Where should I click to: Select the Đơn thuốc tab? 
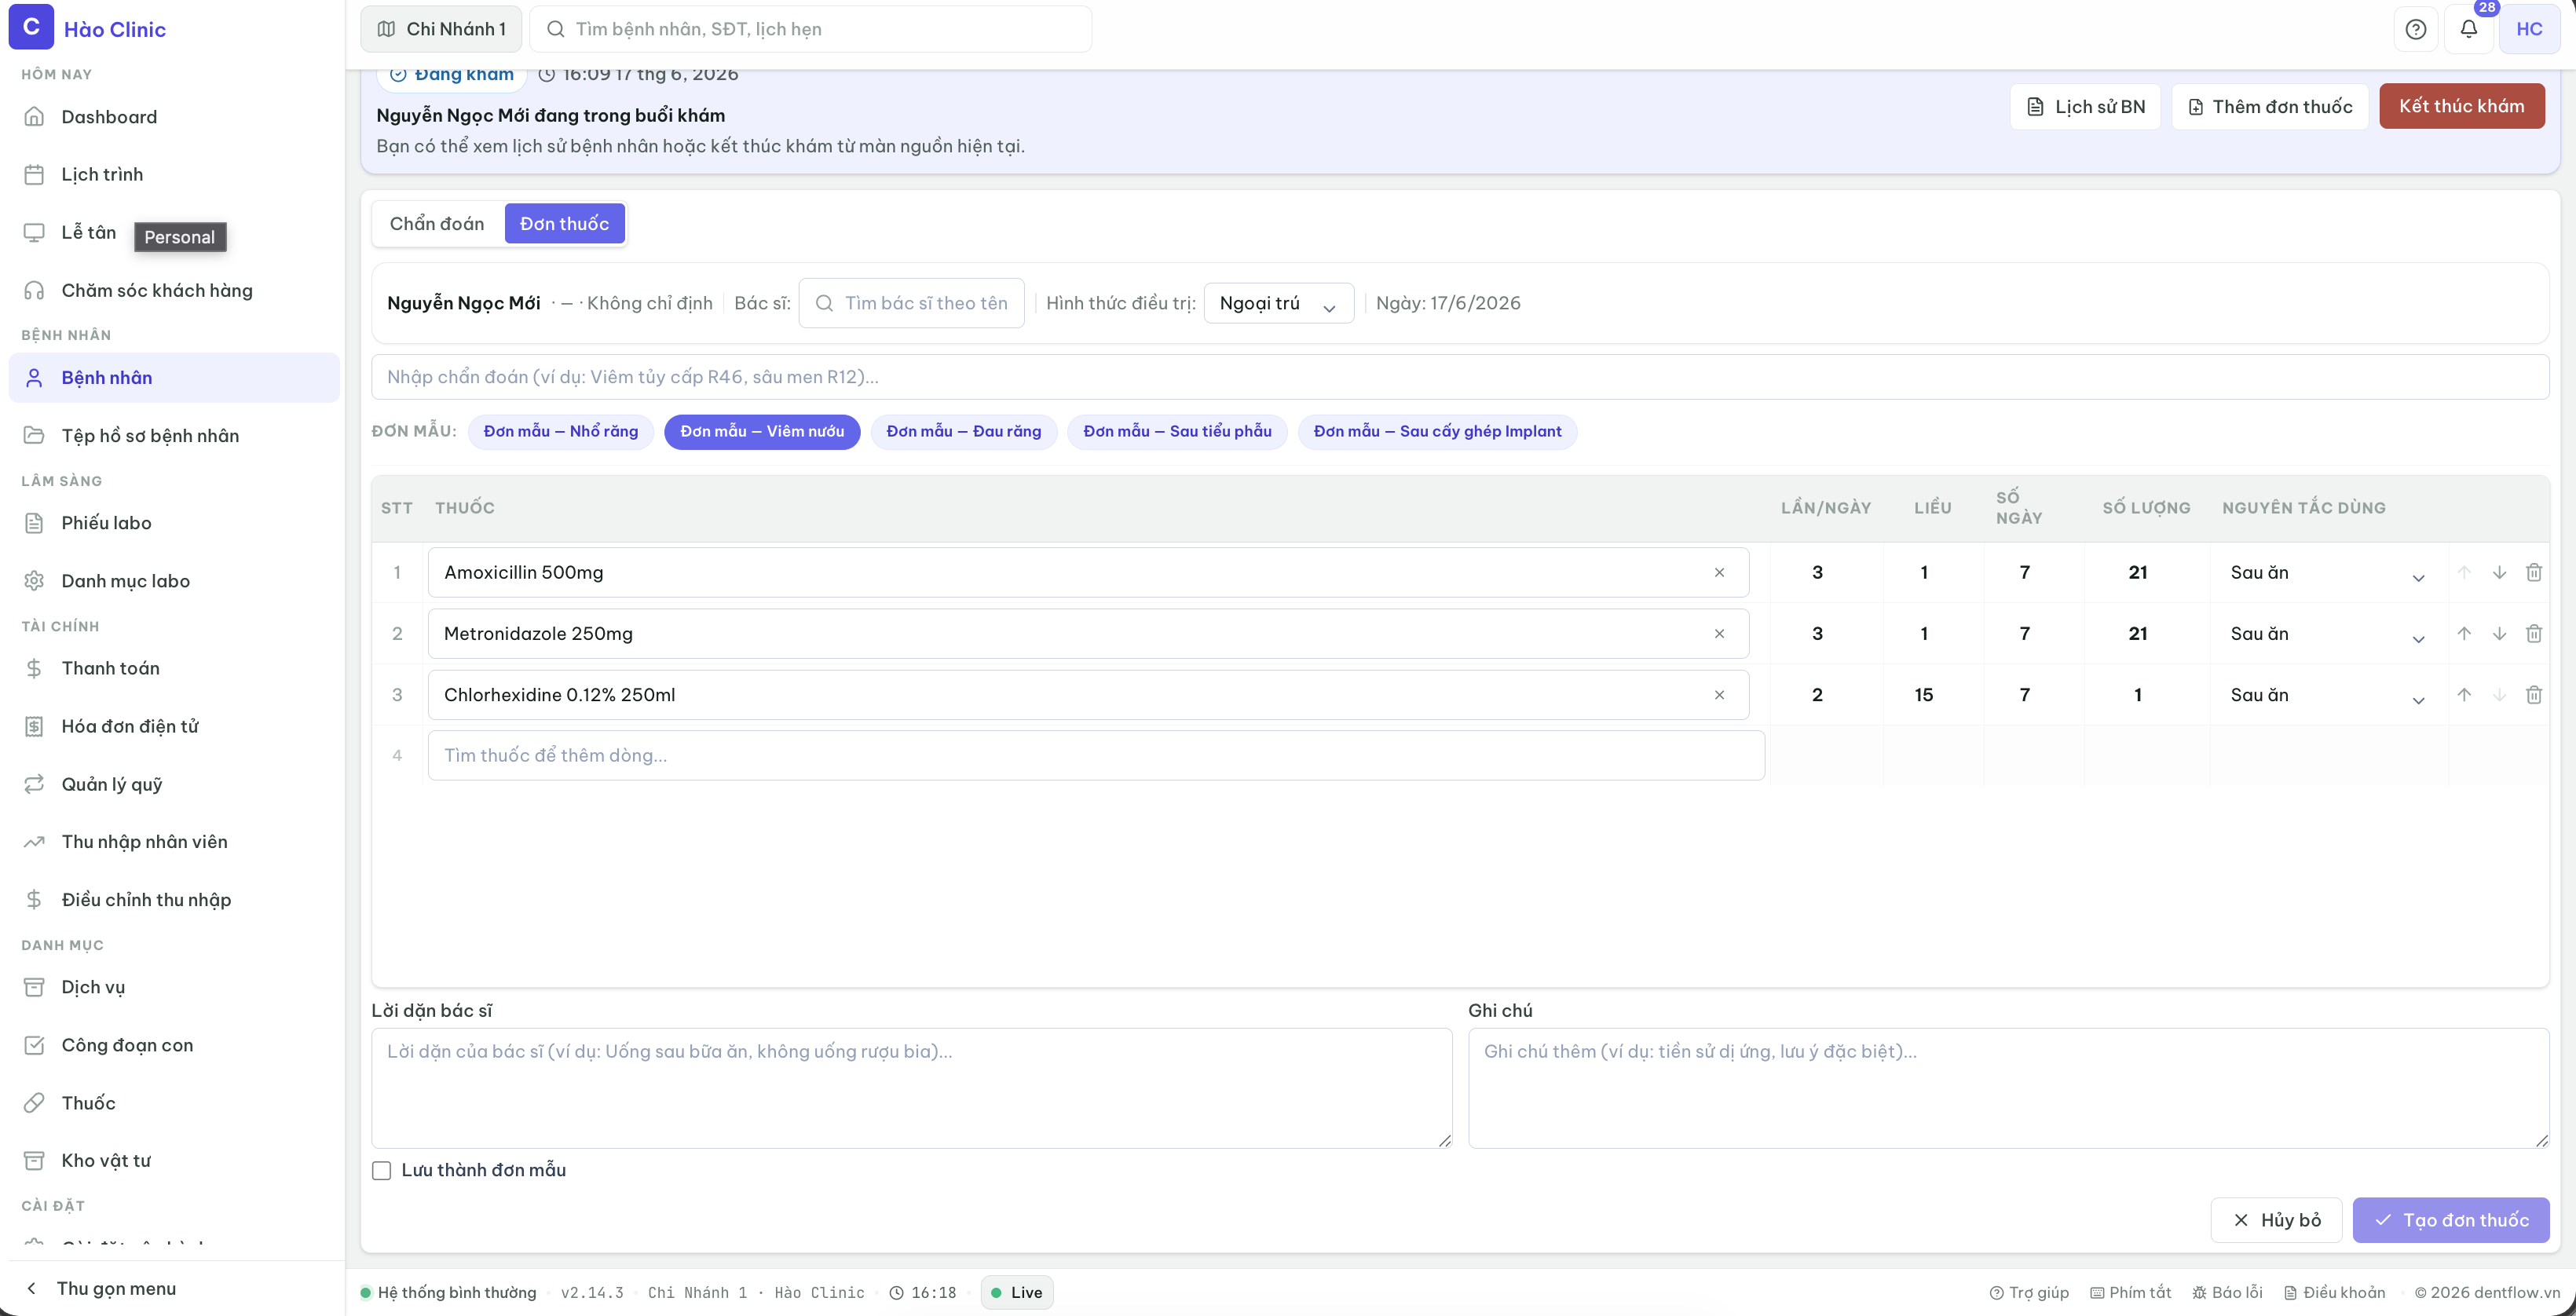point(564,224)
